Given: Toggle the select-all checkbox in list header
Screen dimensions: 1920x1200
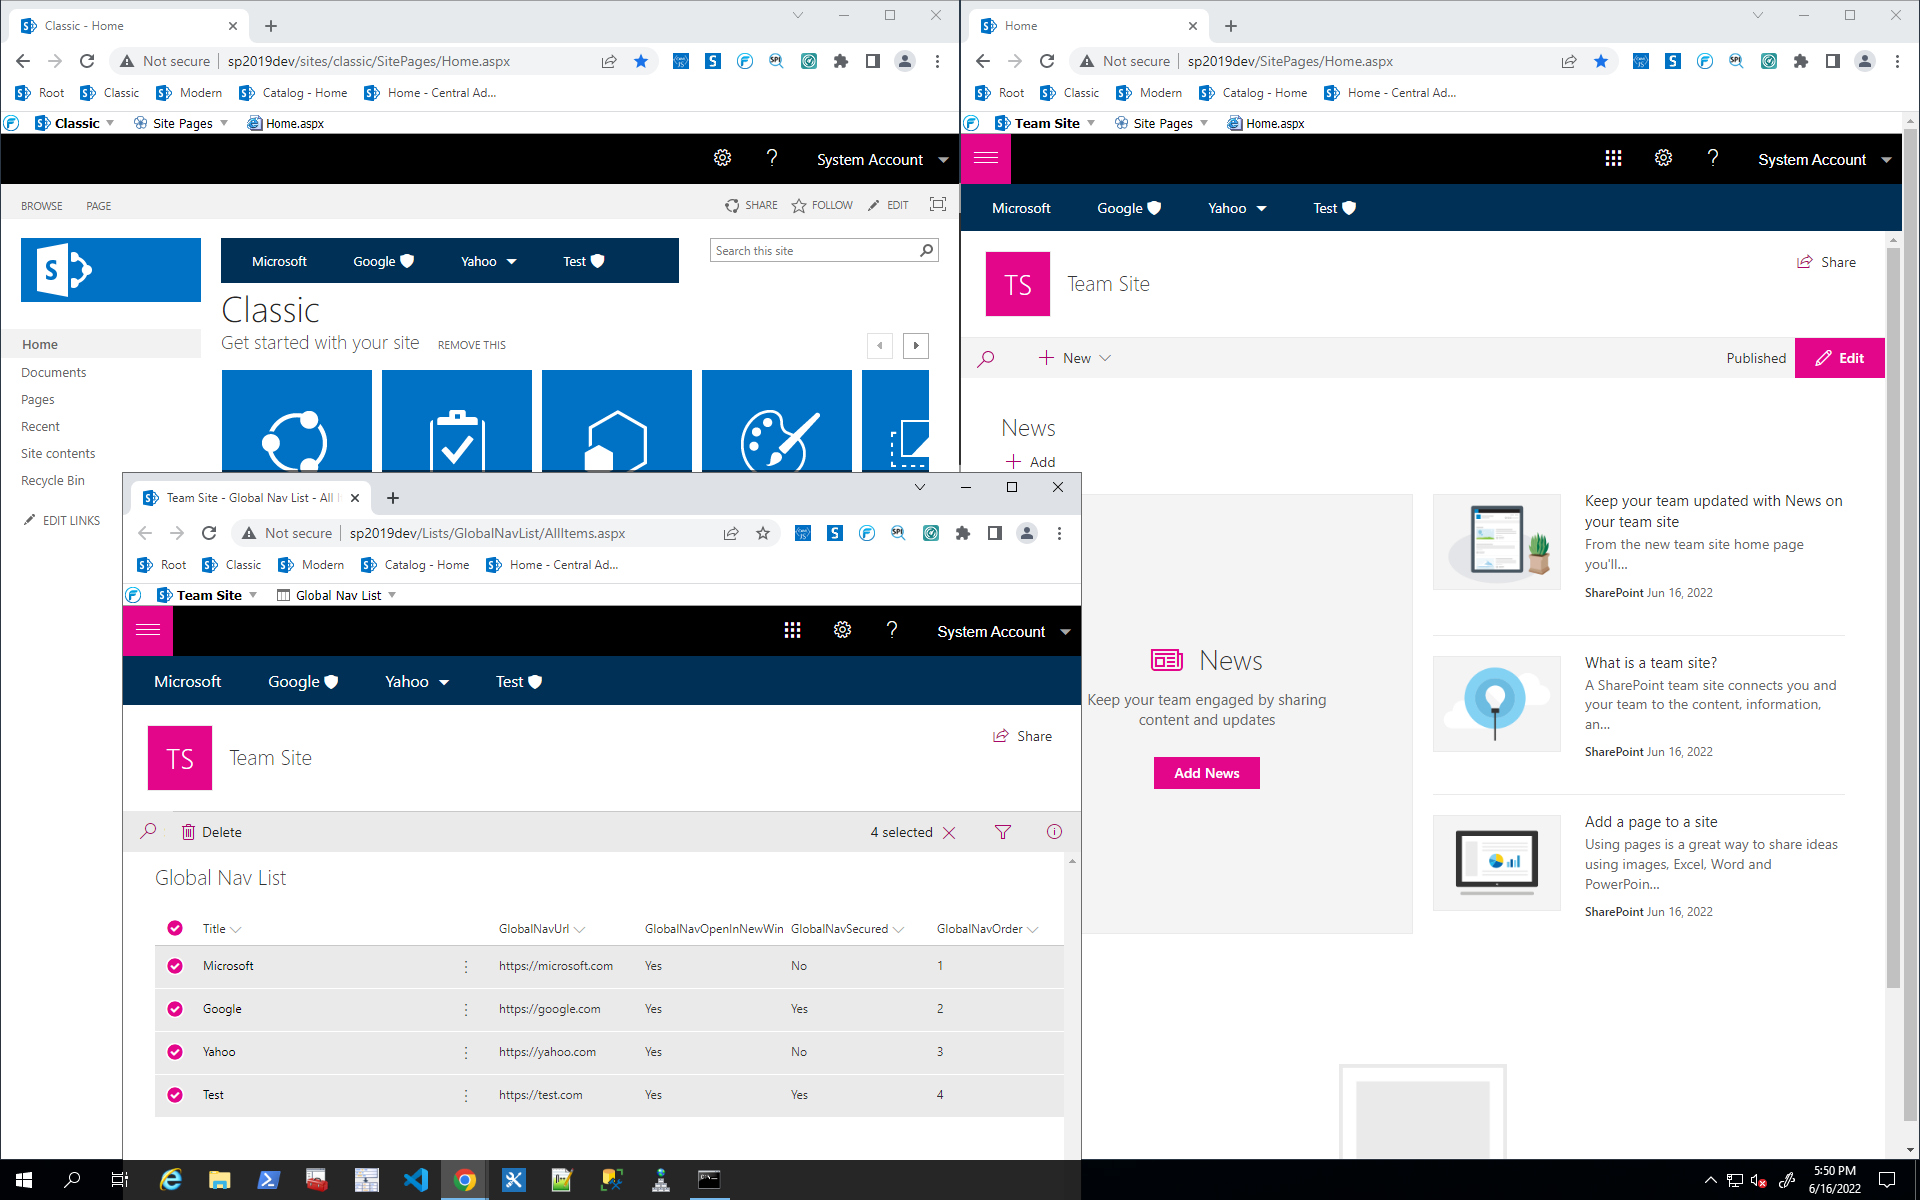Looking at the screenshot, I should click(x=175, y=929).
